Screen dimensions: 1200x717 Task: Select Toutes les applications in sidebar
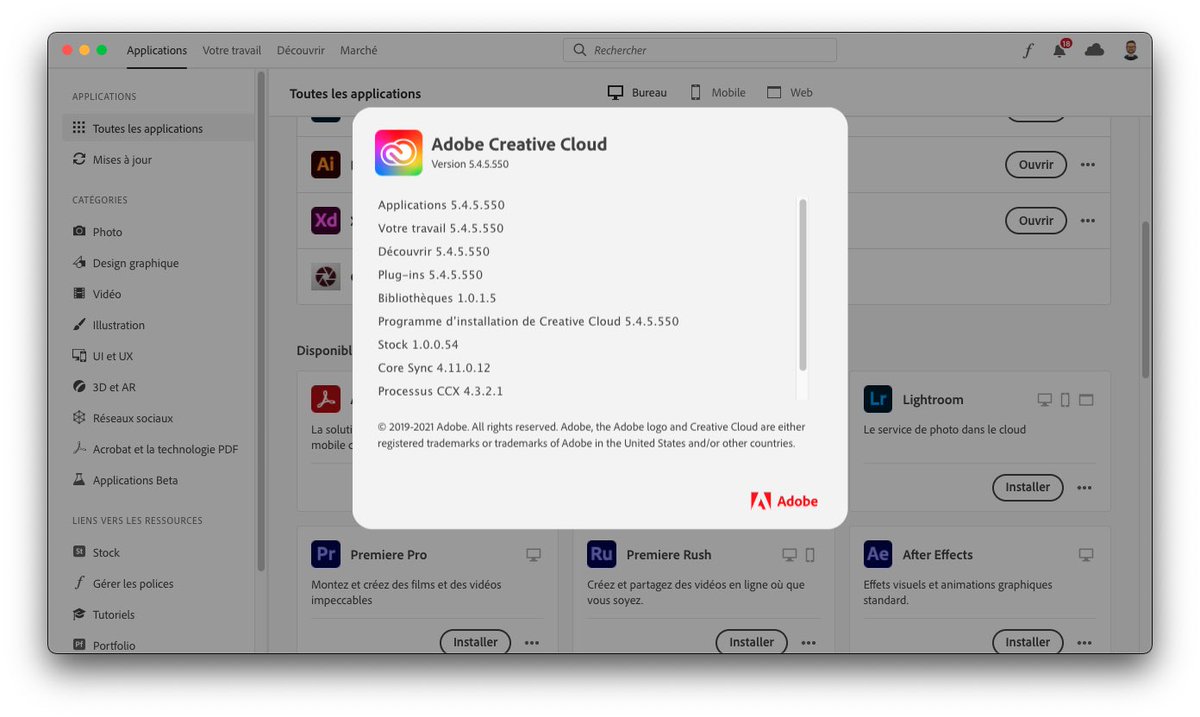tap(158, 128)
